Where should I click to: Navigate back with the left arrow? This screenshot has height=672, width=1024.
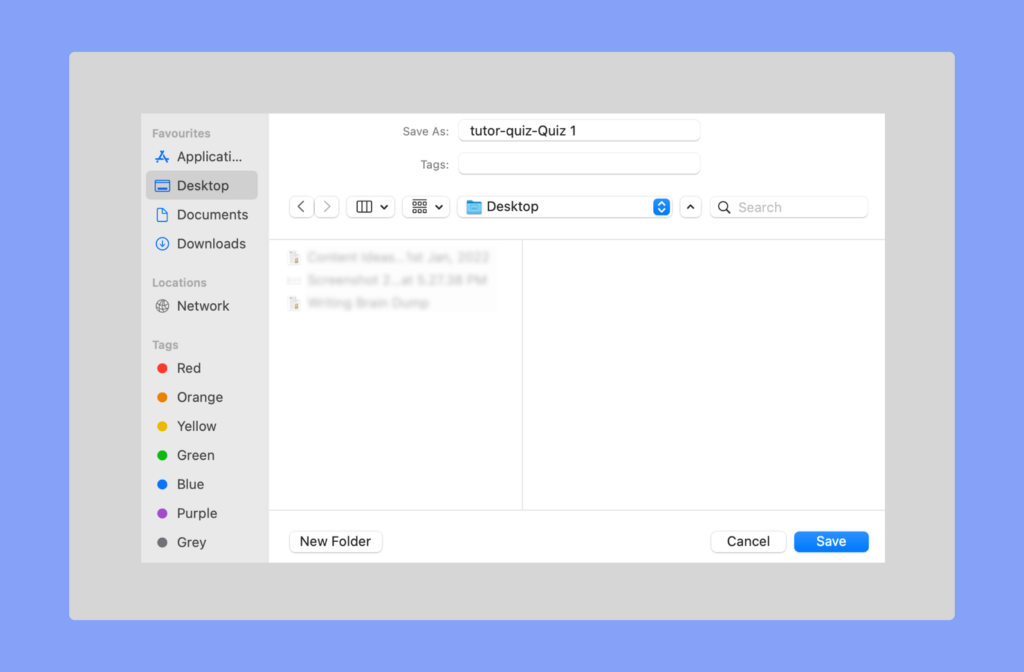pyautogui.click(x=301, y=206)
